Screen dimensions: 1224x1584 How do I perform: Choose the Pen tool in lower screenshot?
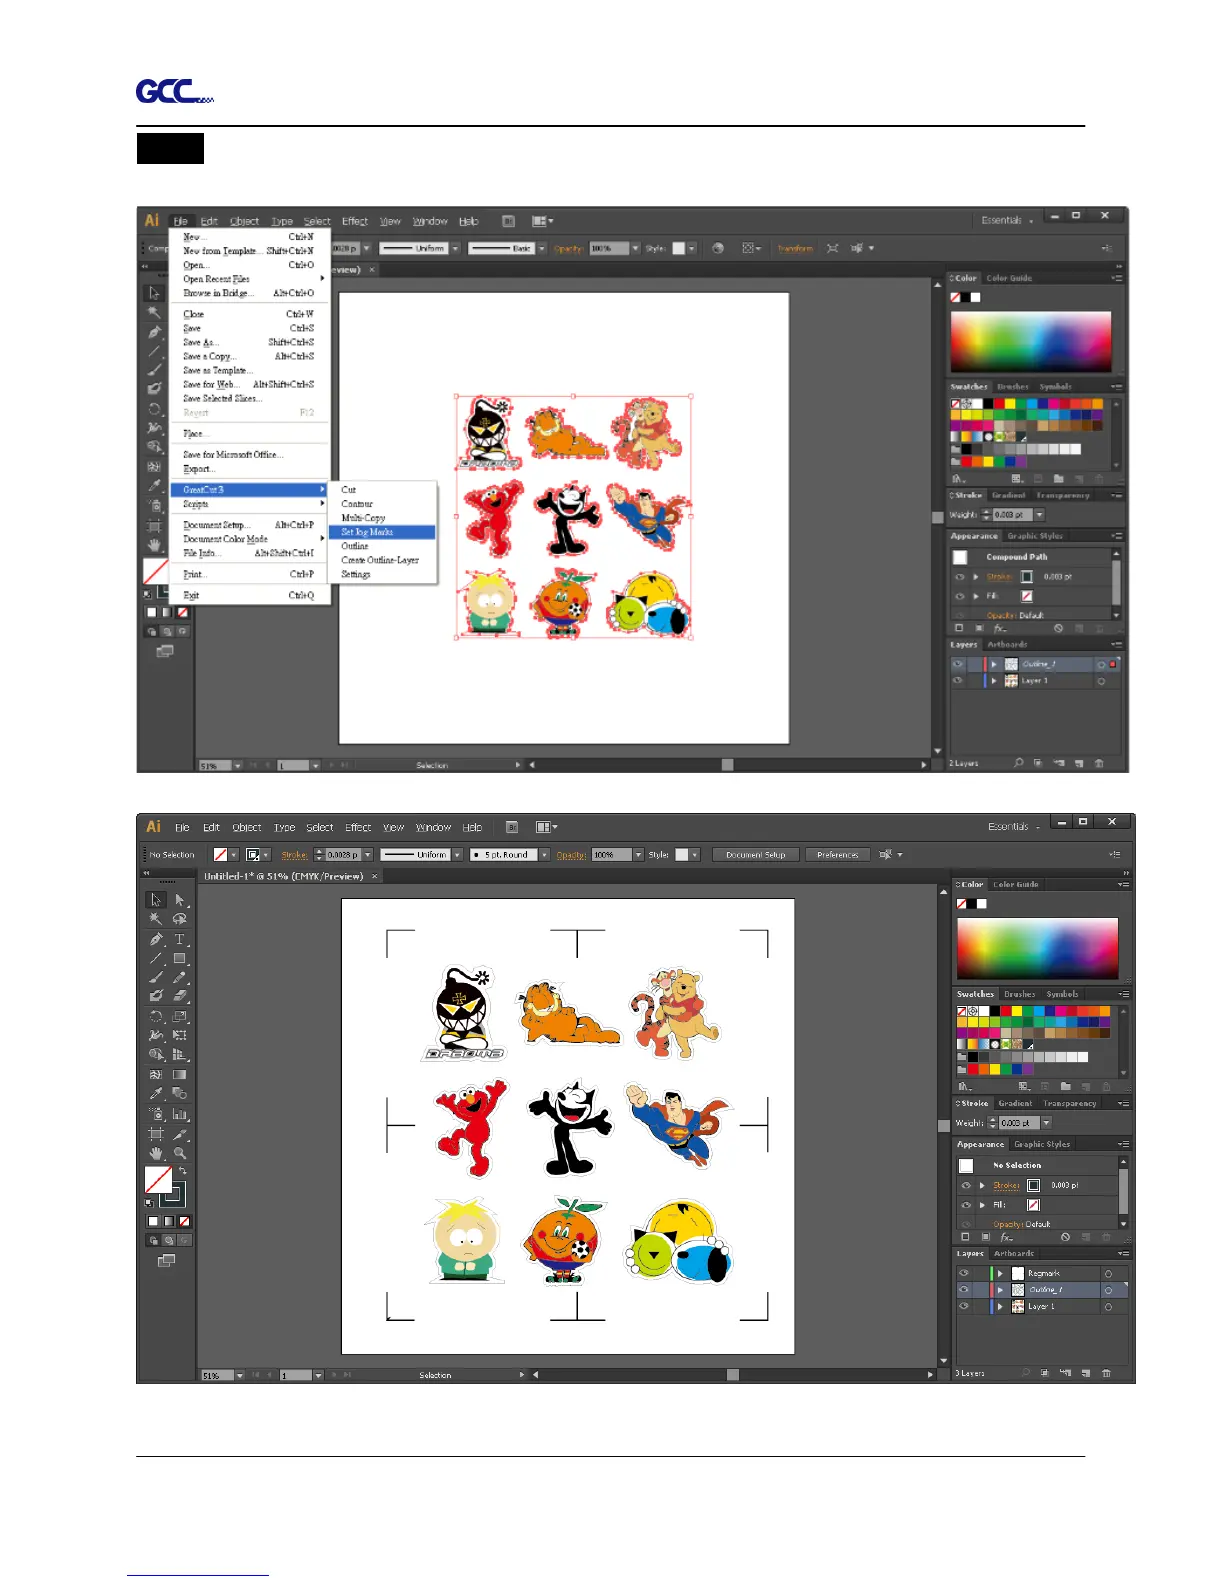[156, 939]
